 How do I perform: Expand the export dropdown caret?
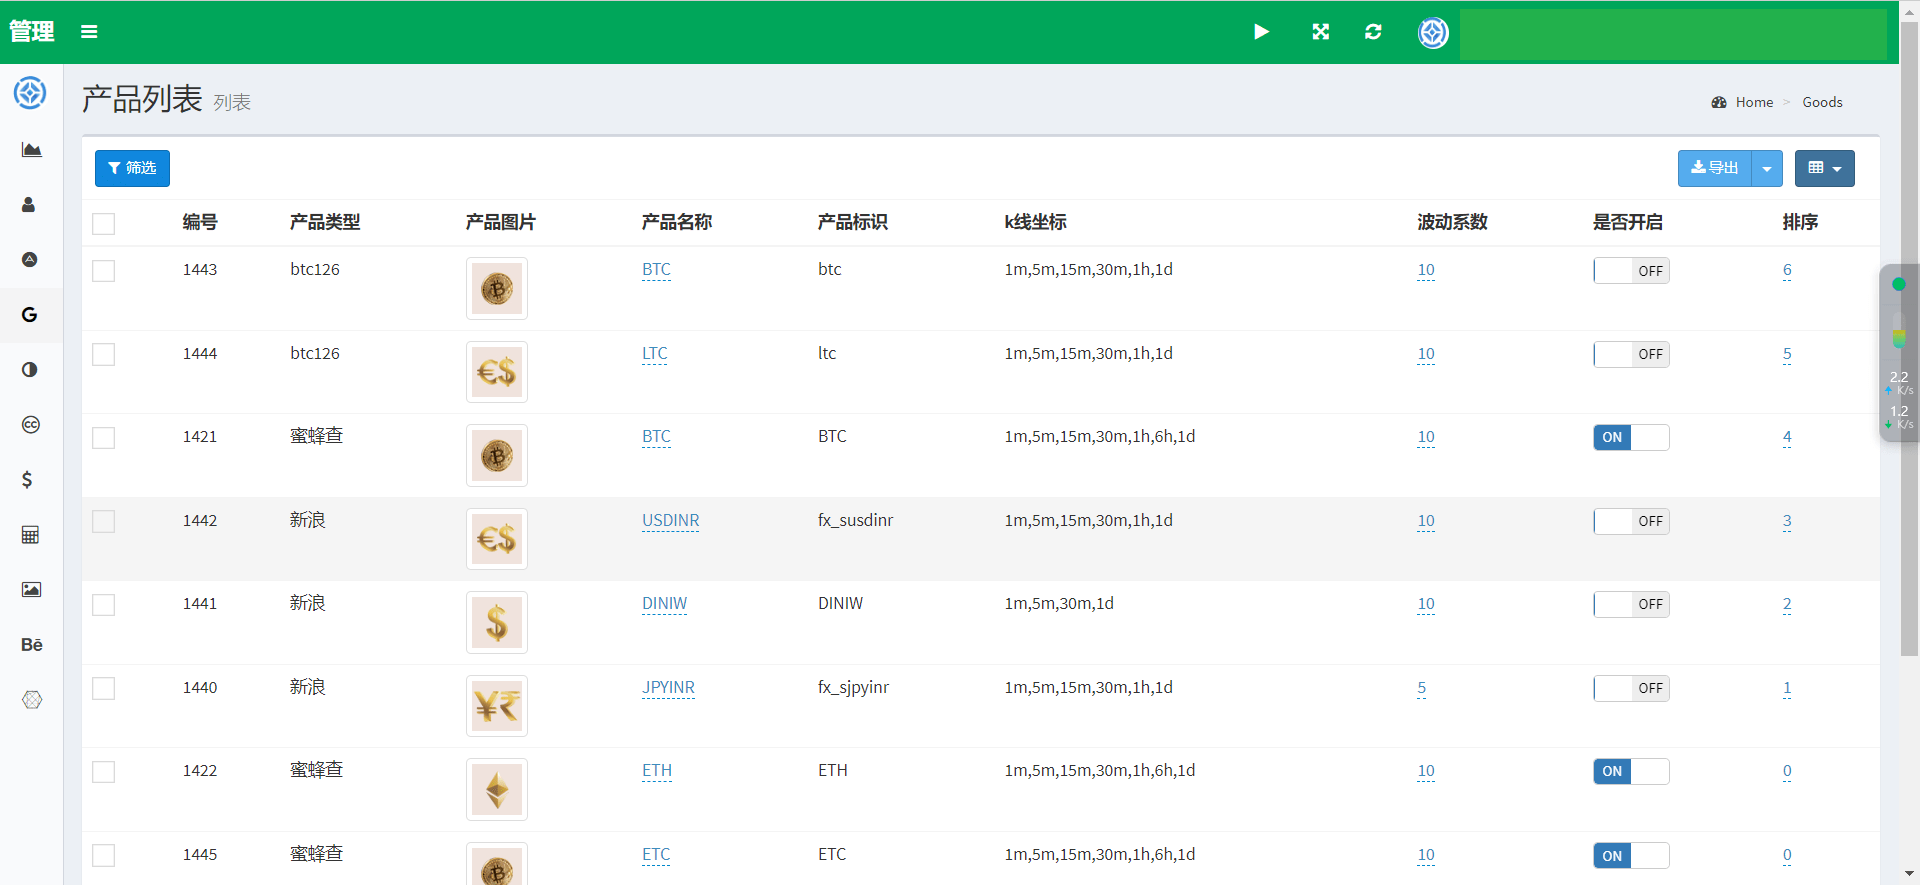click(1767, 169)
